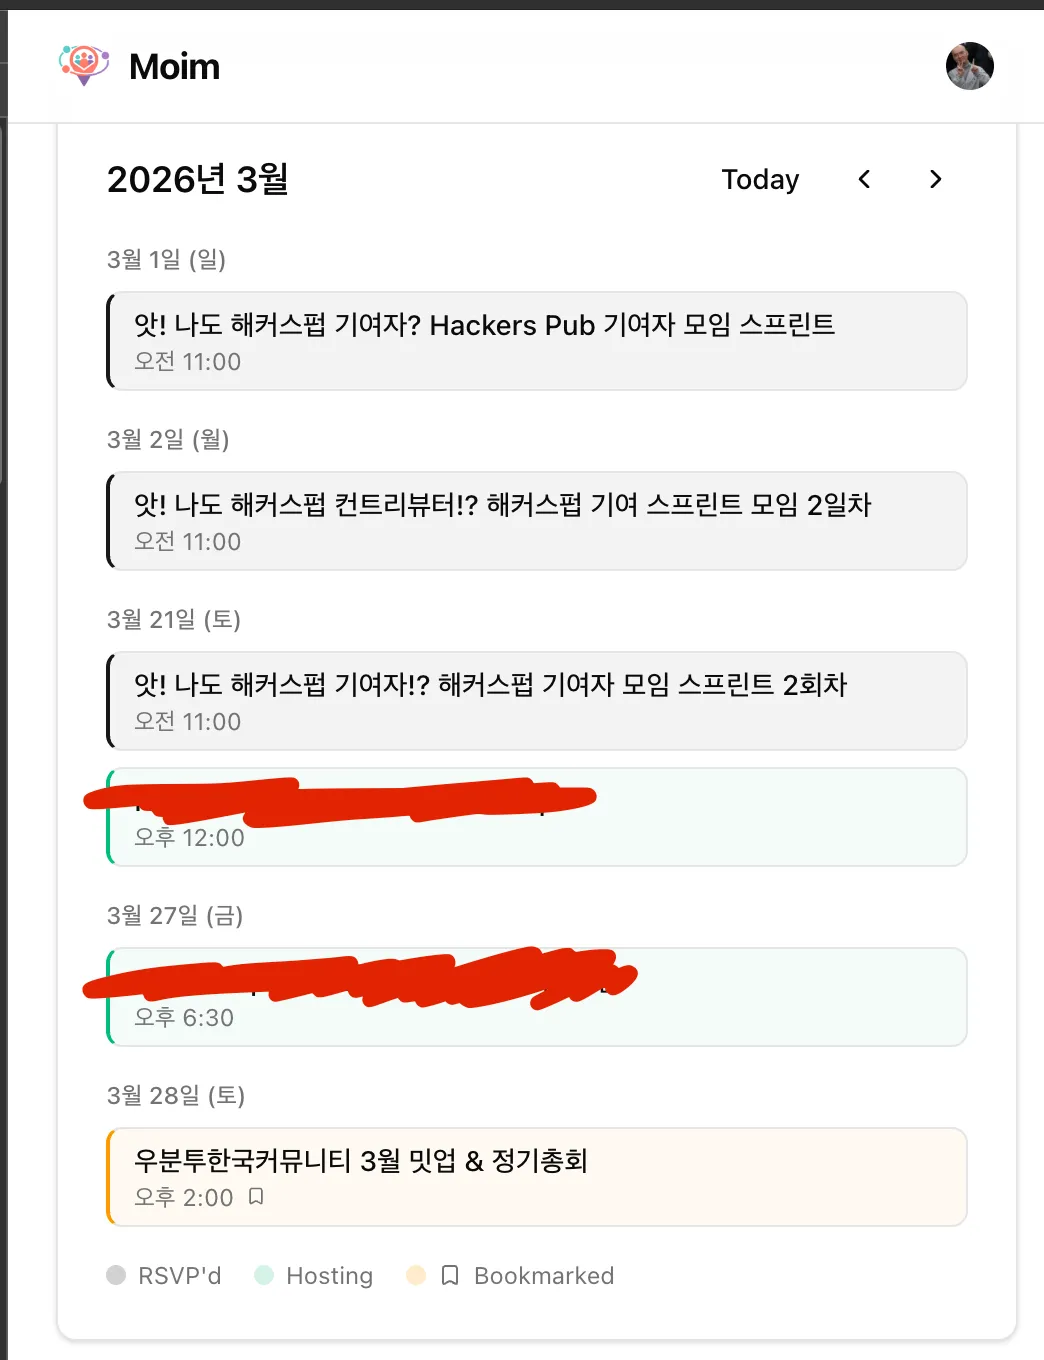
Task: Go to previous month with left chevron
Action: [x=864, y=179]
